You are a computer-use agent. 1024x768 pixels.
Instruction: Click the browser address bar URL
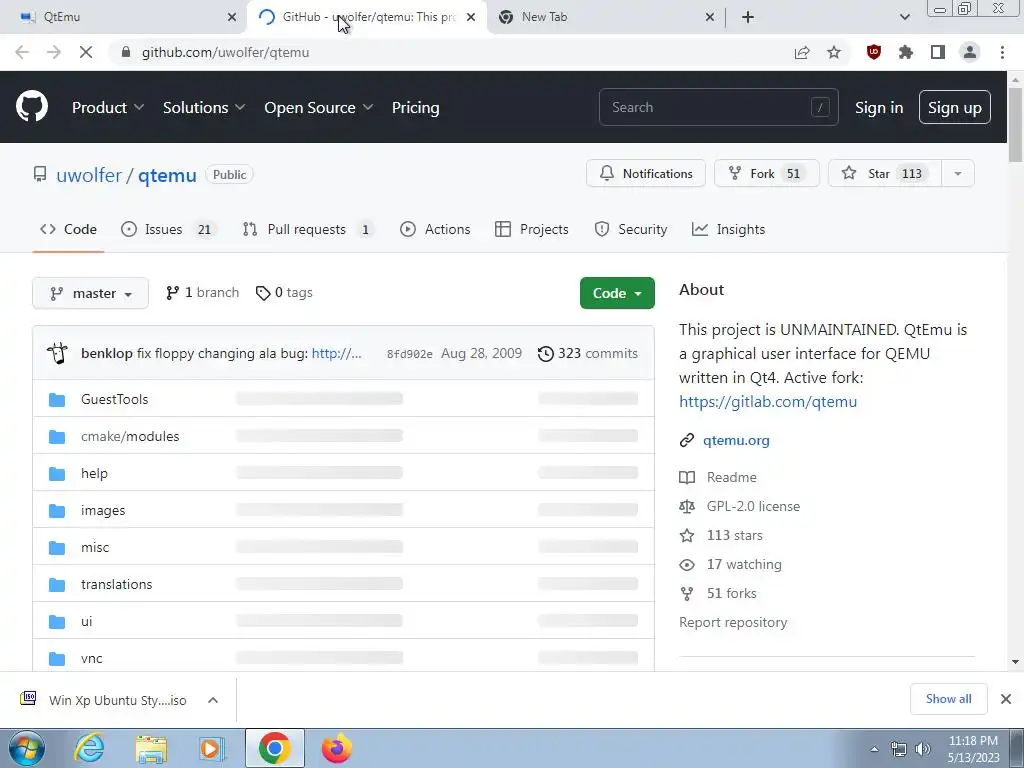225,52
